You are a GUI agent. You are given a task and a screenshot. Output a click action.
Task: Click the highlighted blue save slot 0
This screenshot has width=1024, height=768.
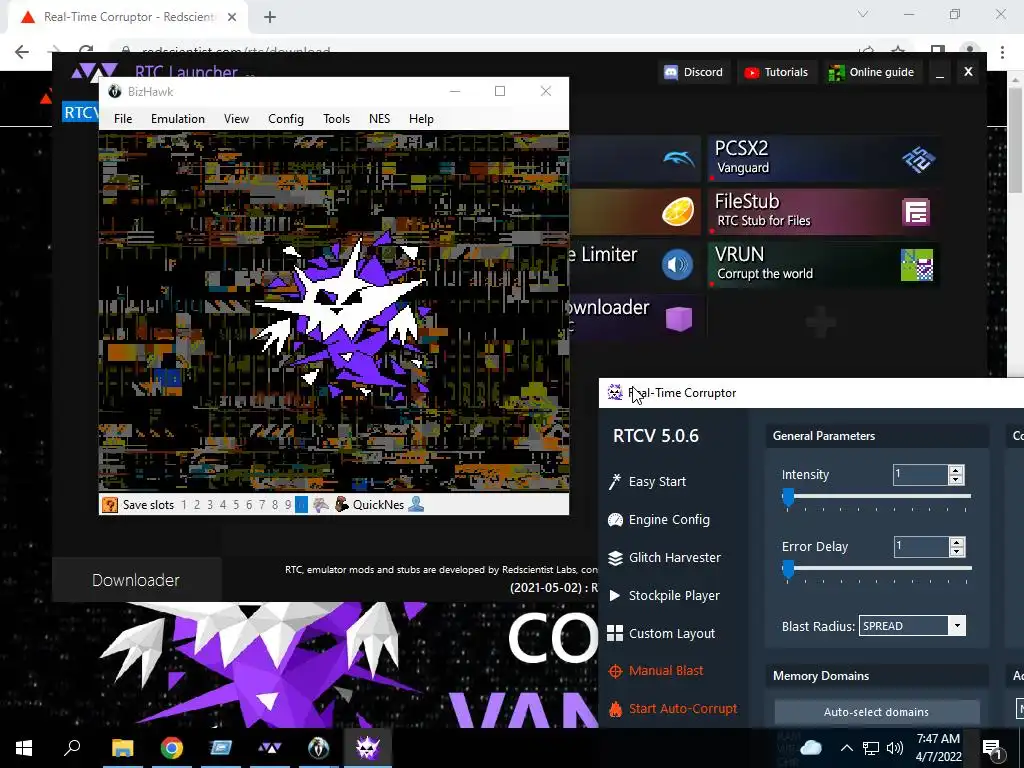coord(301,505)
